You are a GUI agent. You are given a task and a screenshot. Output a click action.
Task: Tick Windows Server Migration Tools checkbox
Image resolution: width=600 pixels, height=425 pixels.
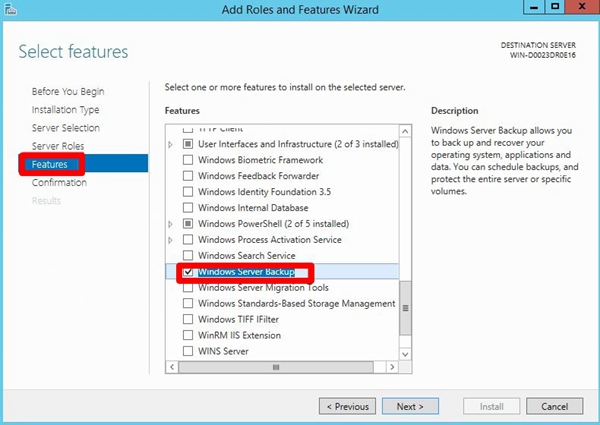click(x=188, y=288)
